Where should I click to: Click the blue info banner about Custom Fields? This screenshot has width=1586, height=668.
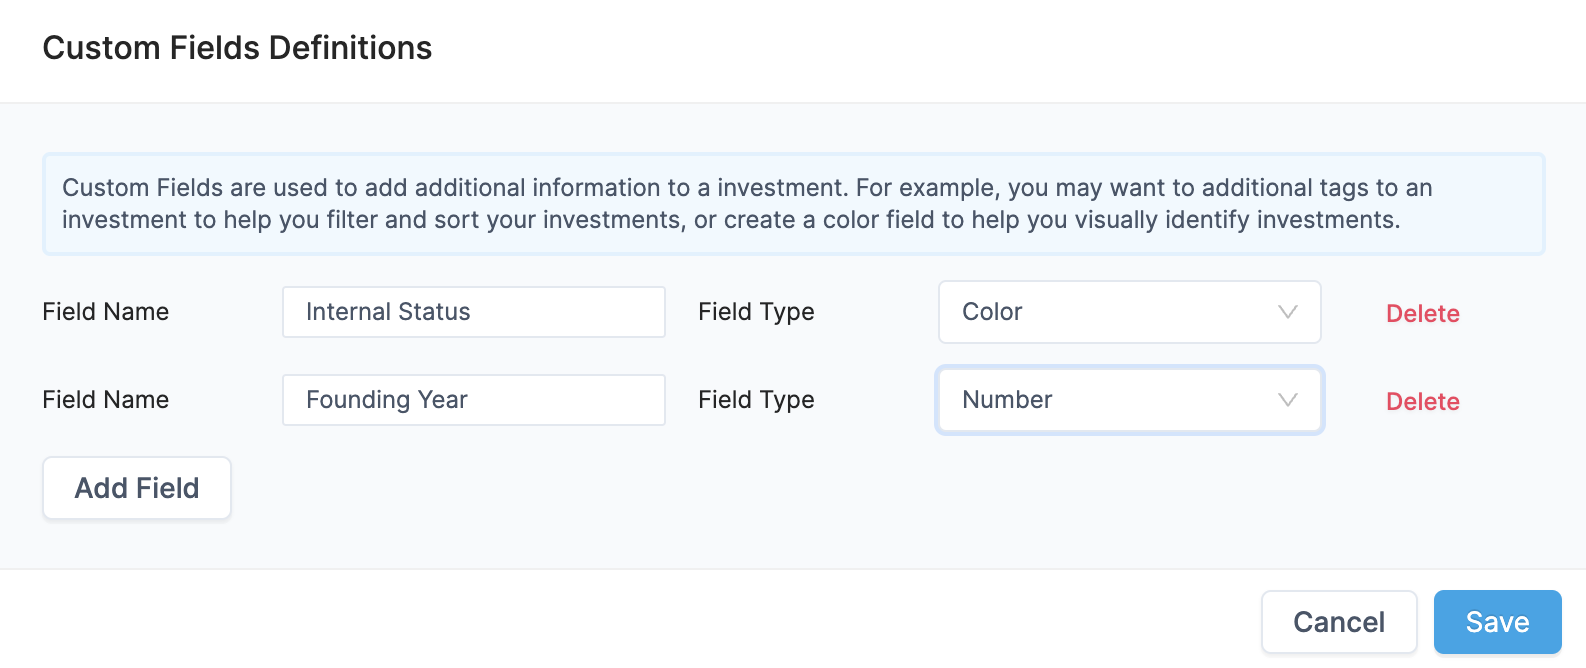pos(793,204)
